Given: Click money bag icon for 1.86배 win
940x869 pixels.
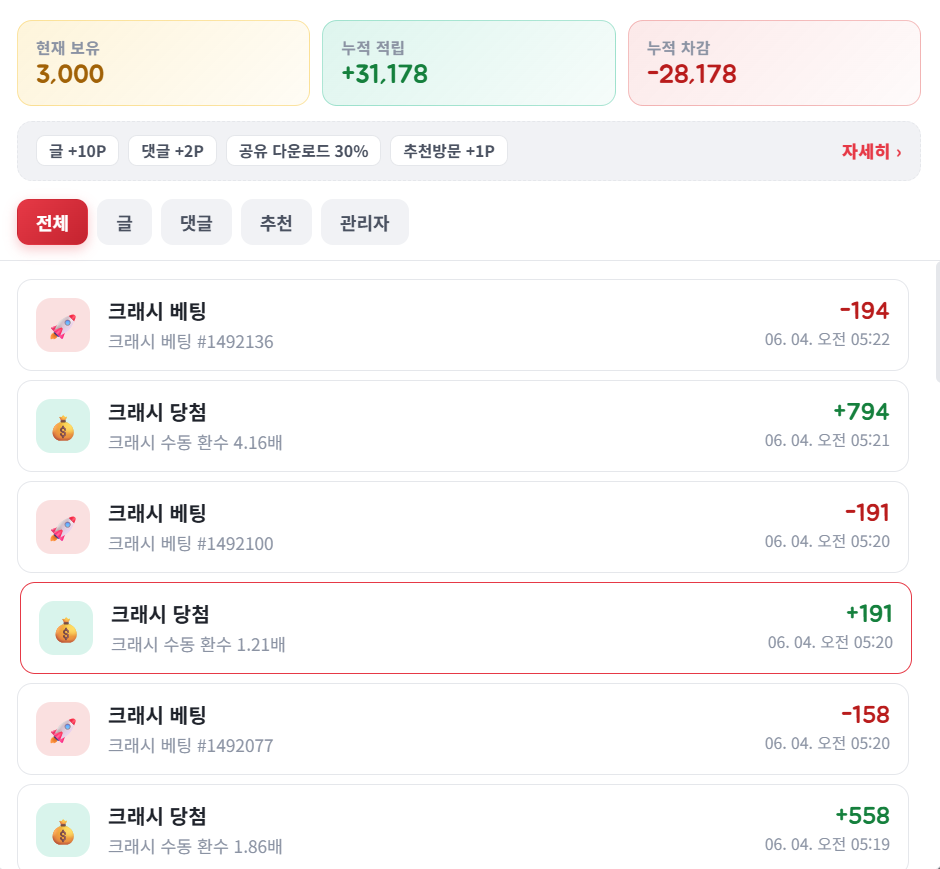Looking at the screenshot, I should coord(63,830).
